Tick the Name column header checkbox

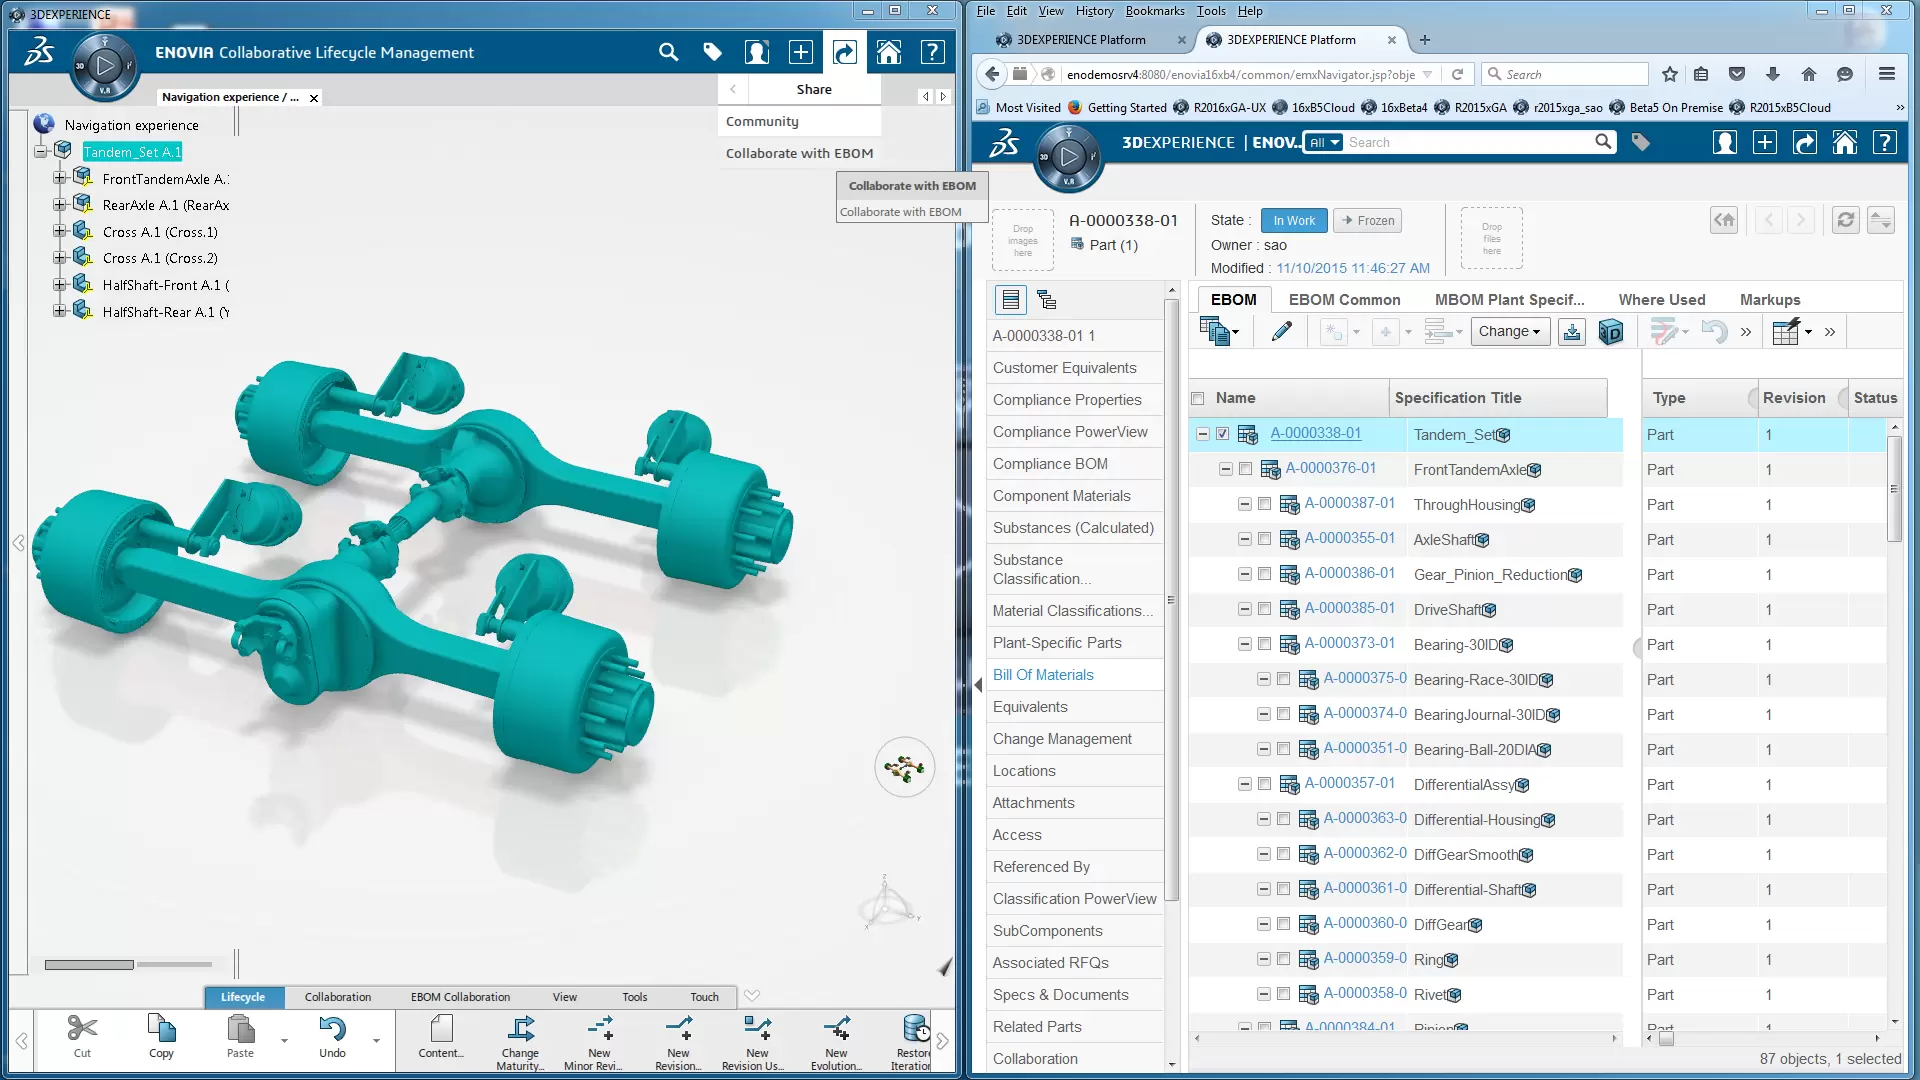[x=1198, y=398]
